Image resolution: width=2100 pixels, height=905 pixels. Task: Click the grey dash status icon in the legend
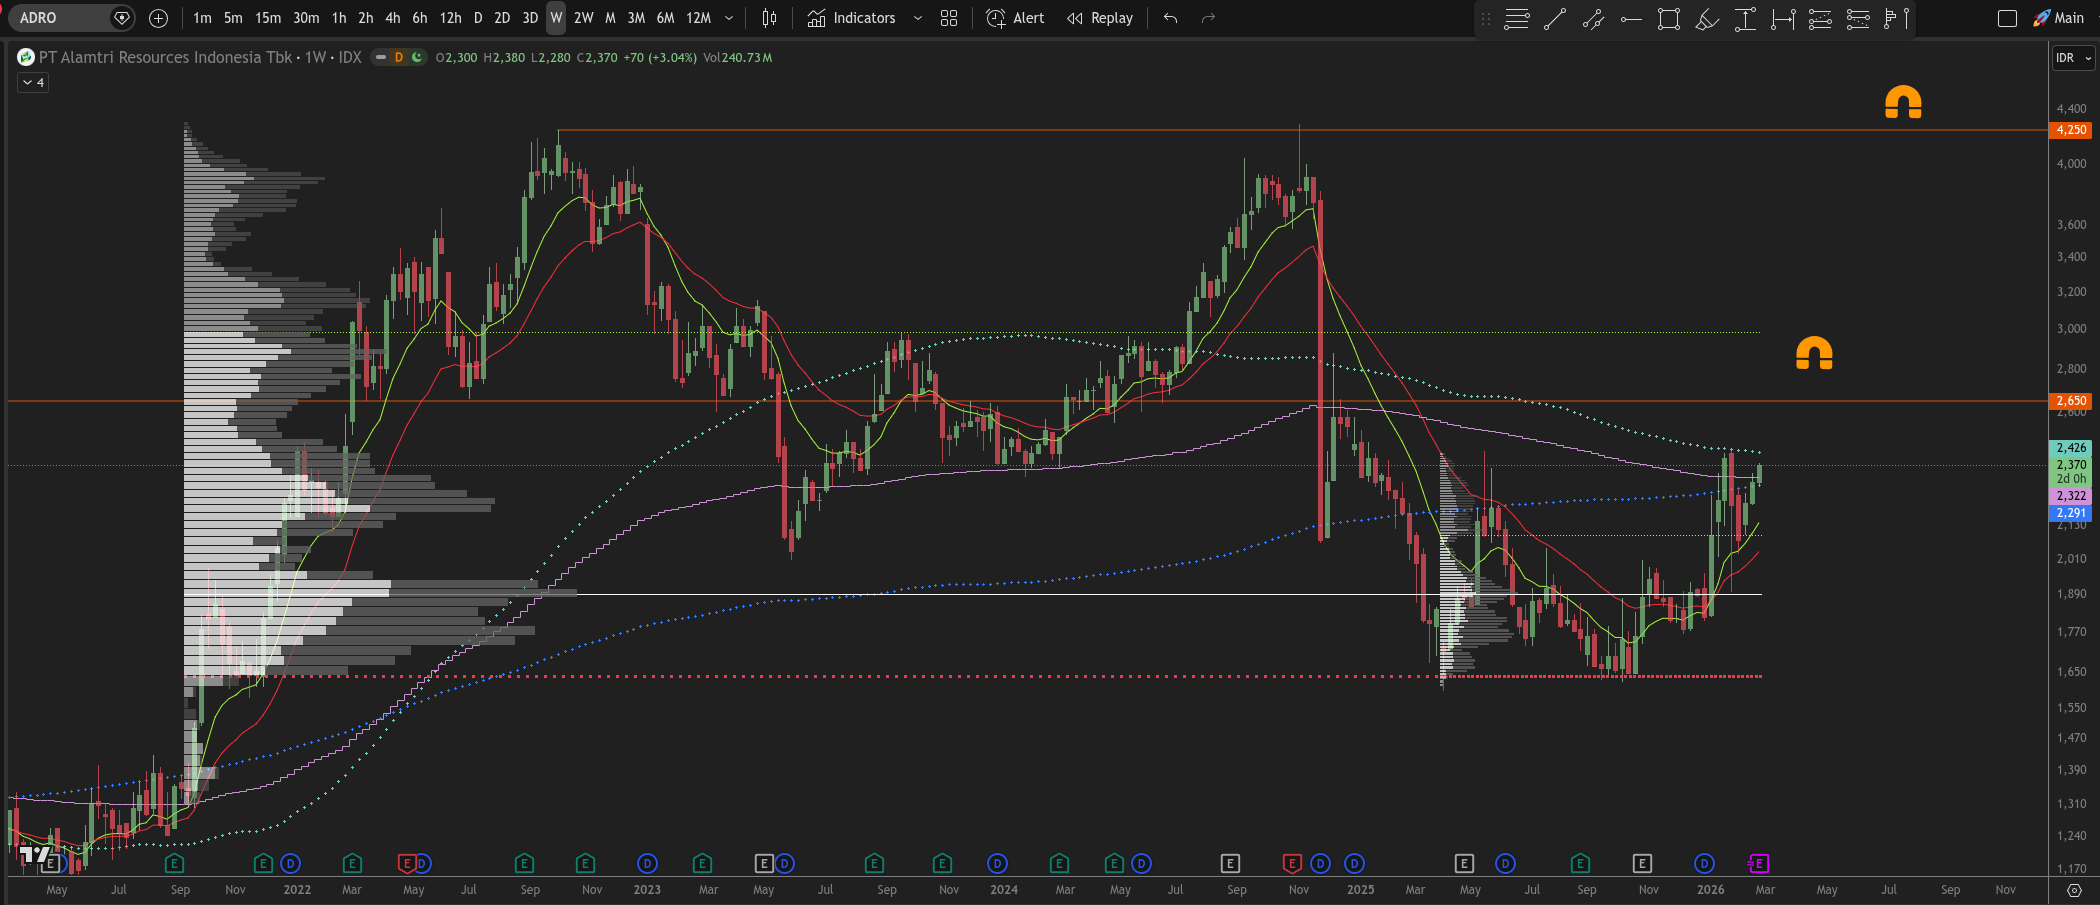[x=381, y=57]
